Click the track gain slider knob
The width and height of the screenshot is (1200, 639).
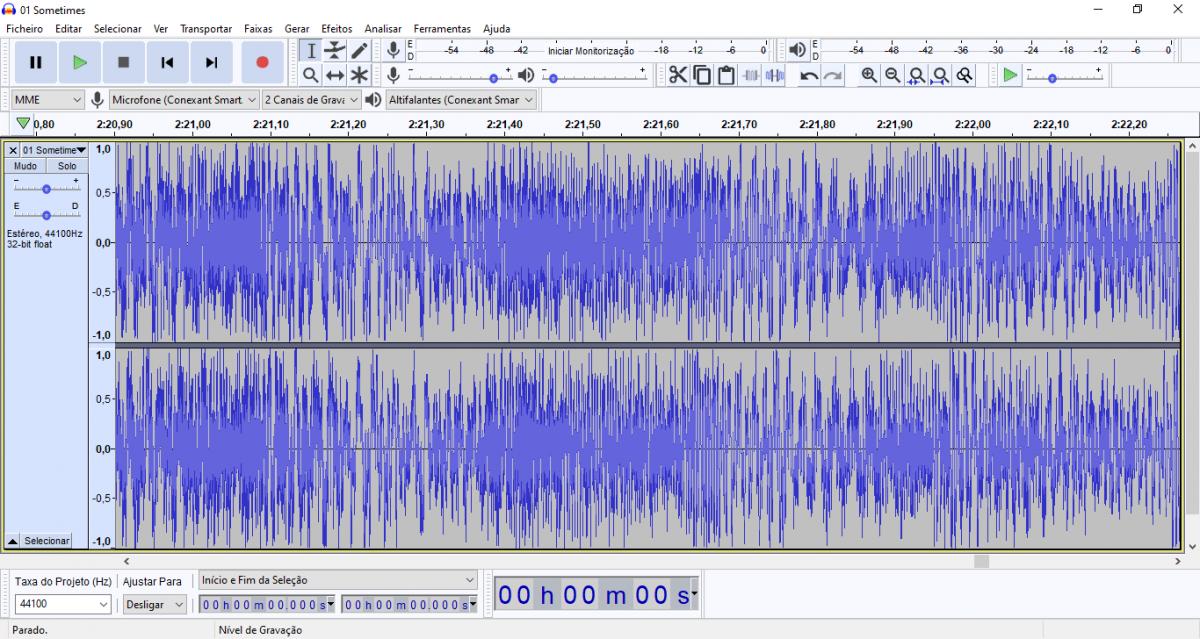[46, 189]
